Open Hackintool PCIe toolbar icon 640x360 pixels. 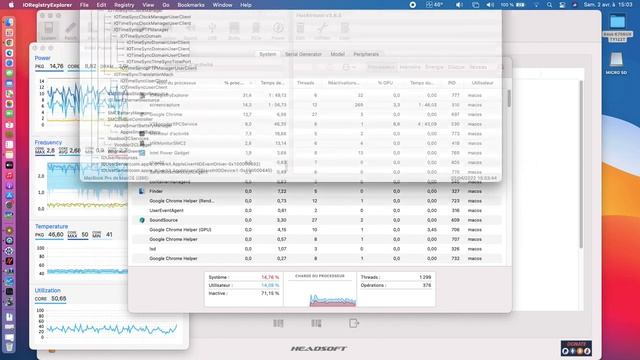256,31
